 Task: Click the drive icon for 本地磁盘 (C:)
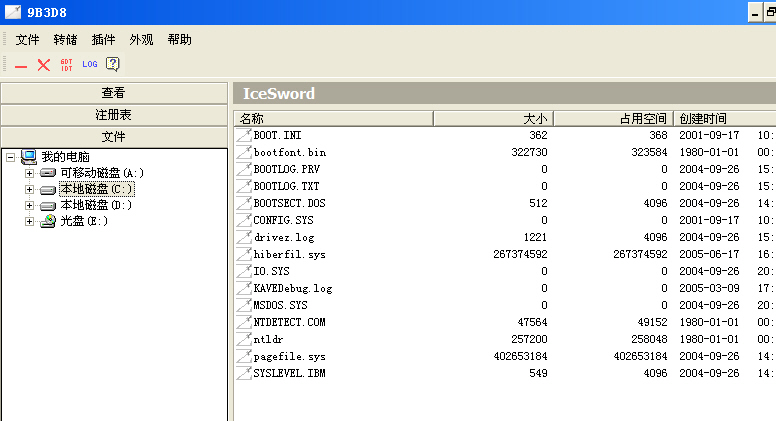click(48, 189)
